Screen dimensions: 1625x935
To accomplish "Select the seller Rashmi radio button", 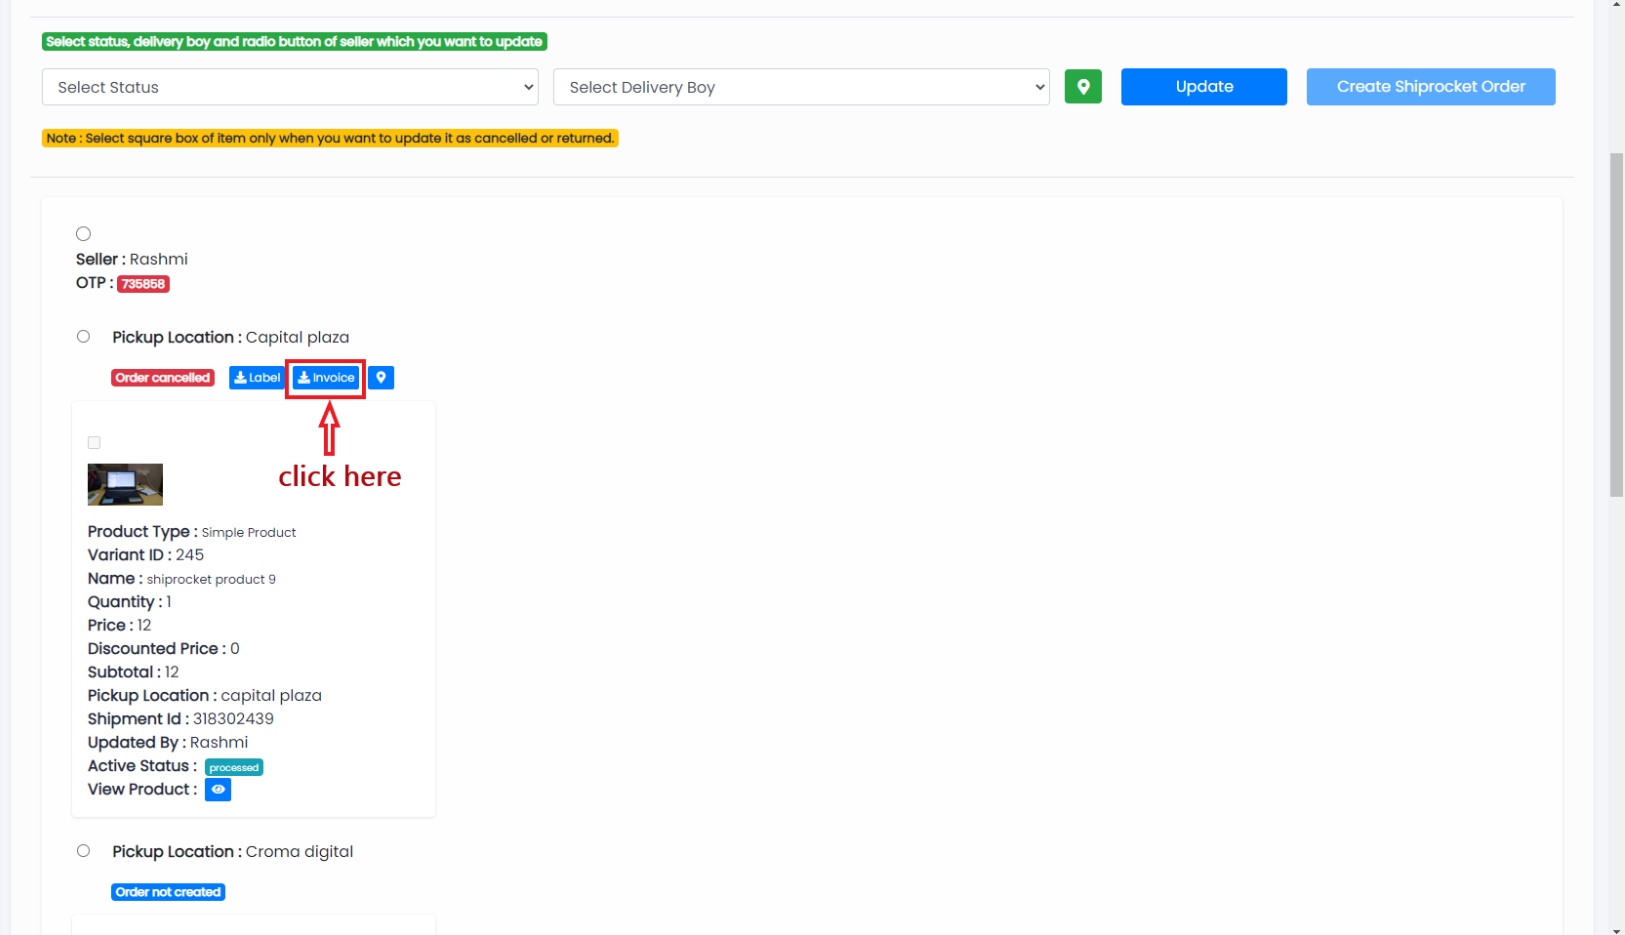I will coord(83,233).
